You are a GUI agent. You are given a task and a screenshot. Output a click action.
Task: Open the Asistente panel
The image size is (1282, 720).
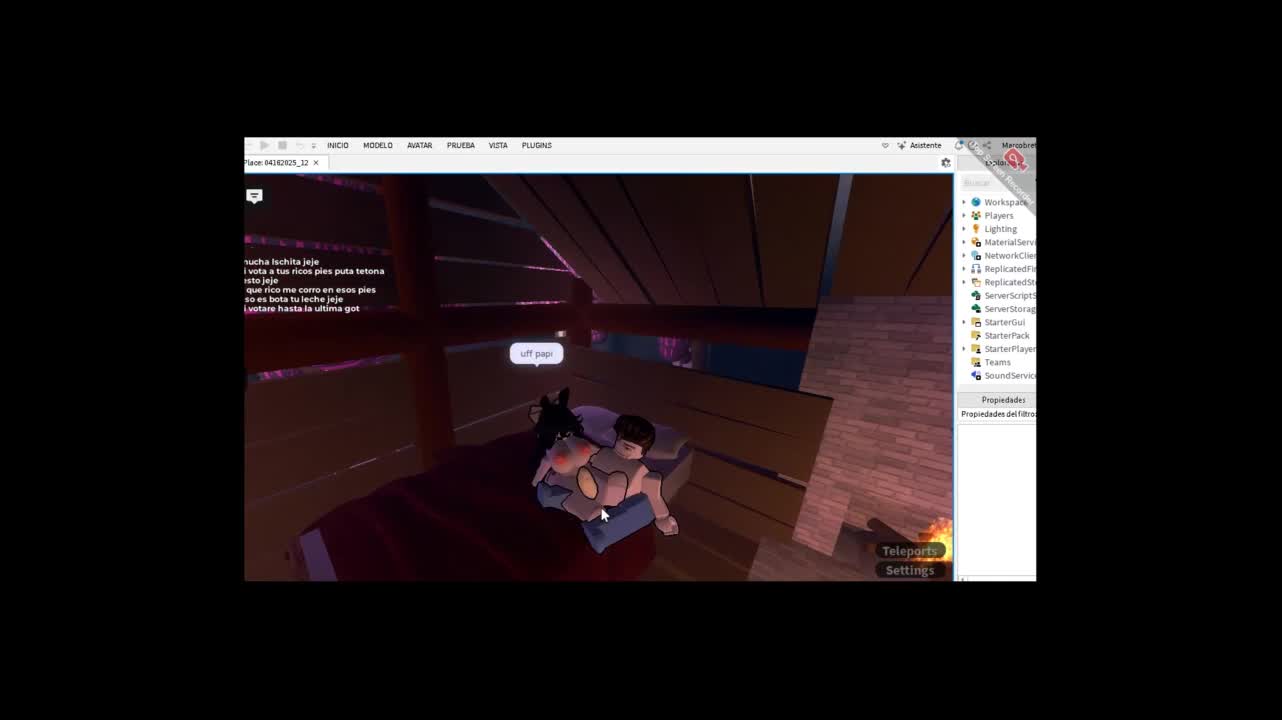(x=920, y=146)
